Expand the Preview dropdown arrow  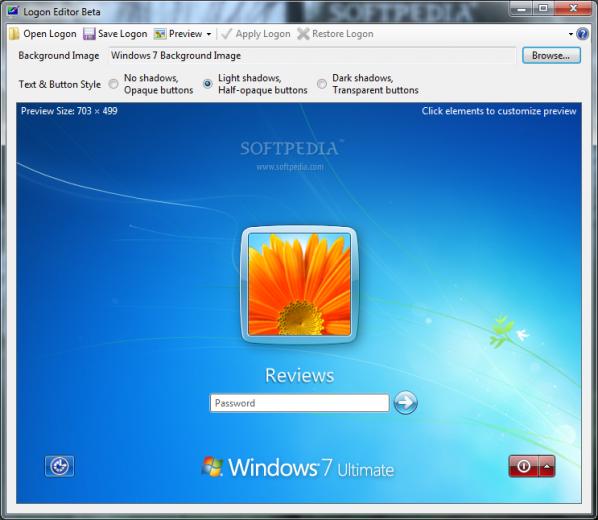pos(209,34)
